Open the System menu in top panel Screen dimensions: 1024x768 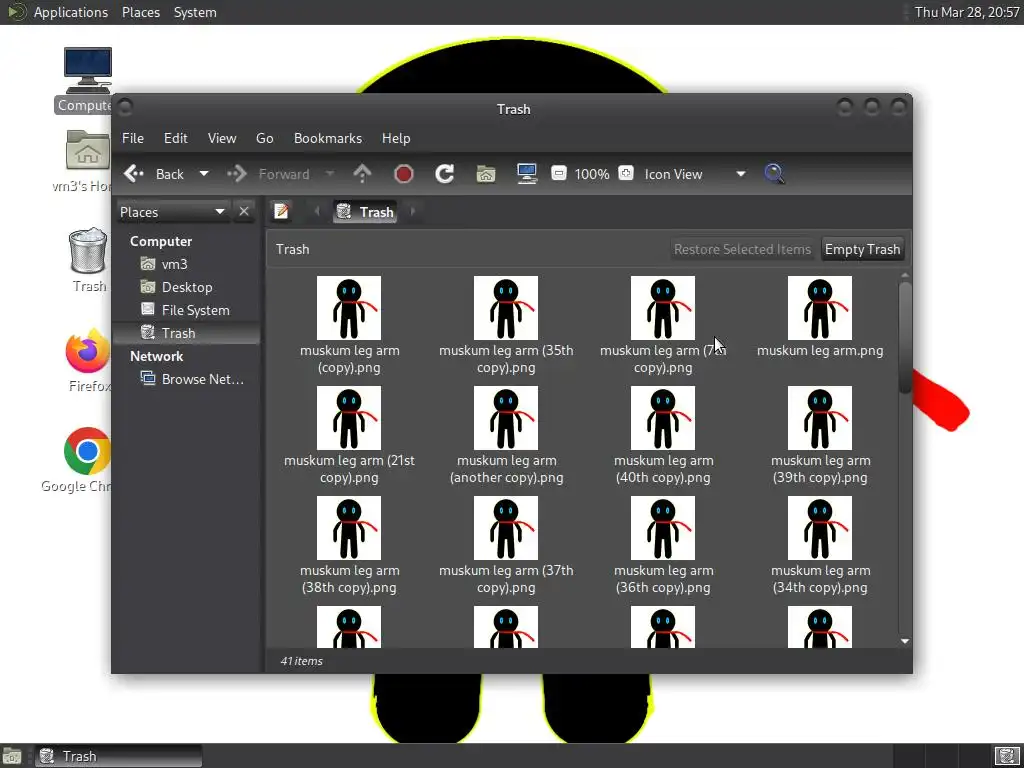pos(195,12)
